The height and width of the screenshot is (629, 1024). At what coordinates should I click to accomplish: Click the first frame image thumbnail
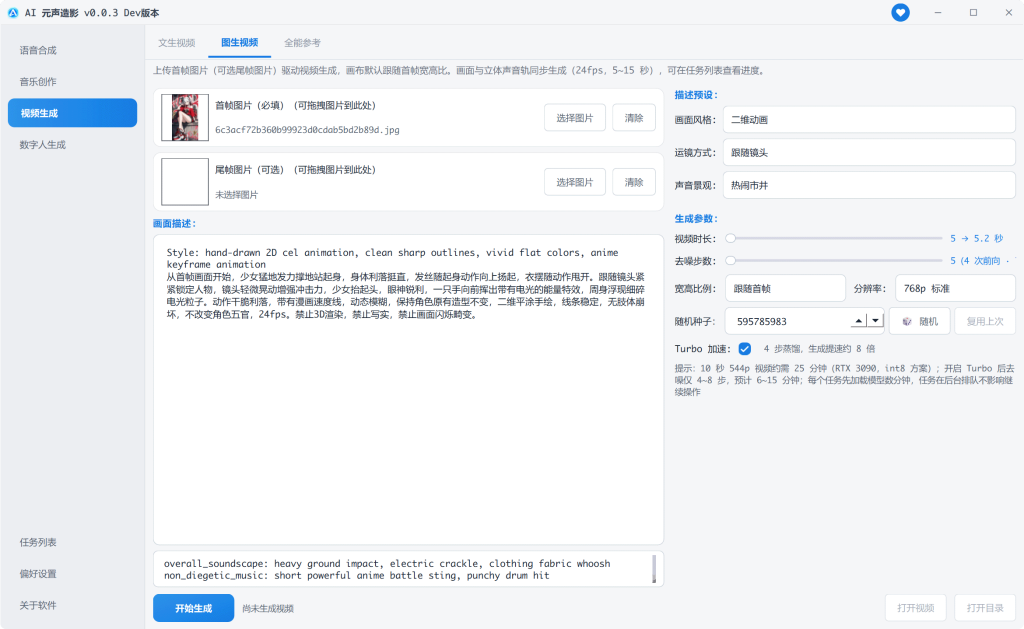185,118
